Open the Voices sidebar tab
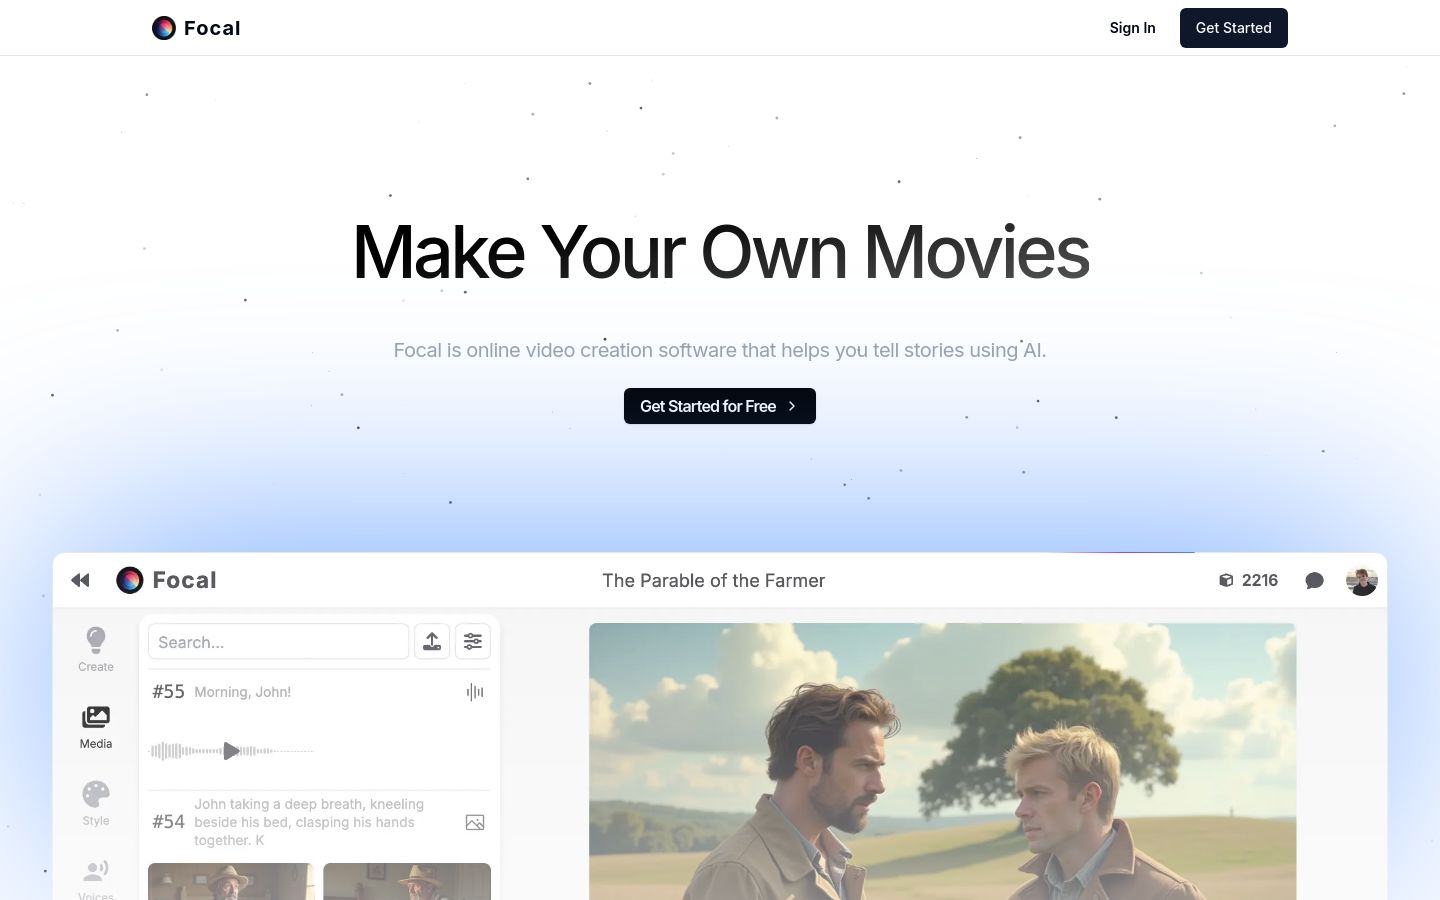The height and width of the screenshot is (900, 1440). [96, 878]
